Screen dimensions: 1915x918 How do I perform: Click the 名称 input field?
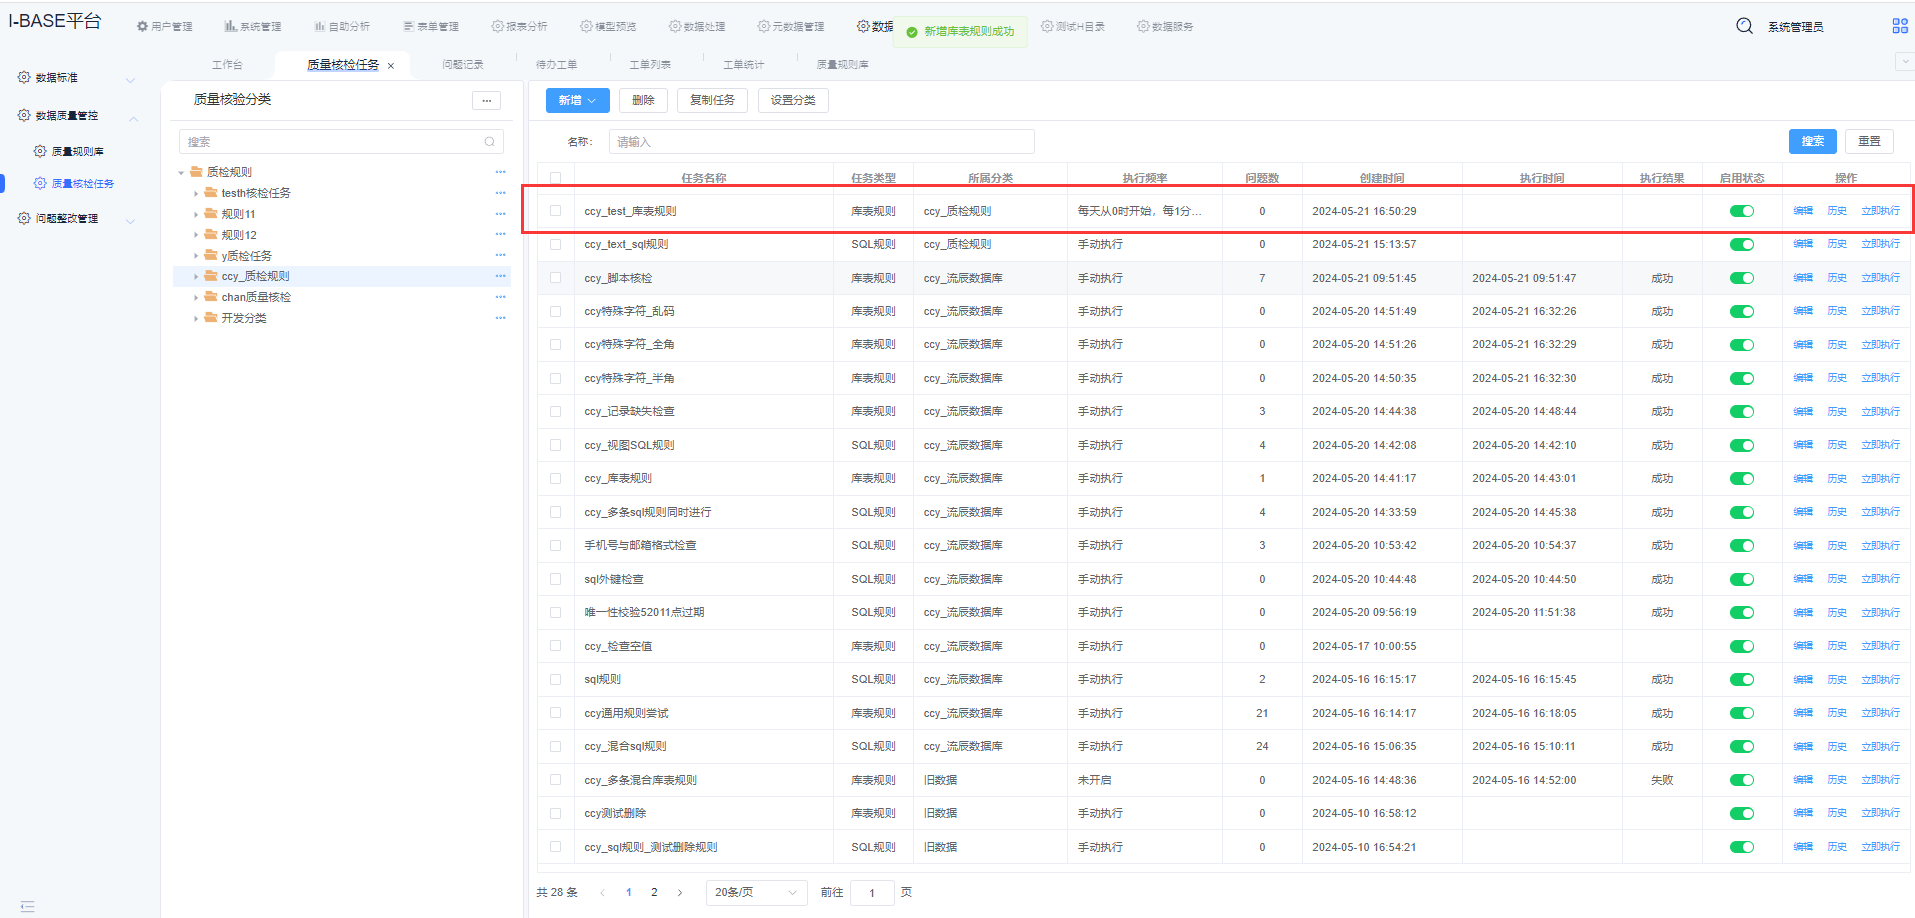[x=821, y=142]
